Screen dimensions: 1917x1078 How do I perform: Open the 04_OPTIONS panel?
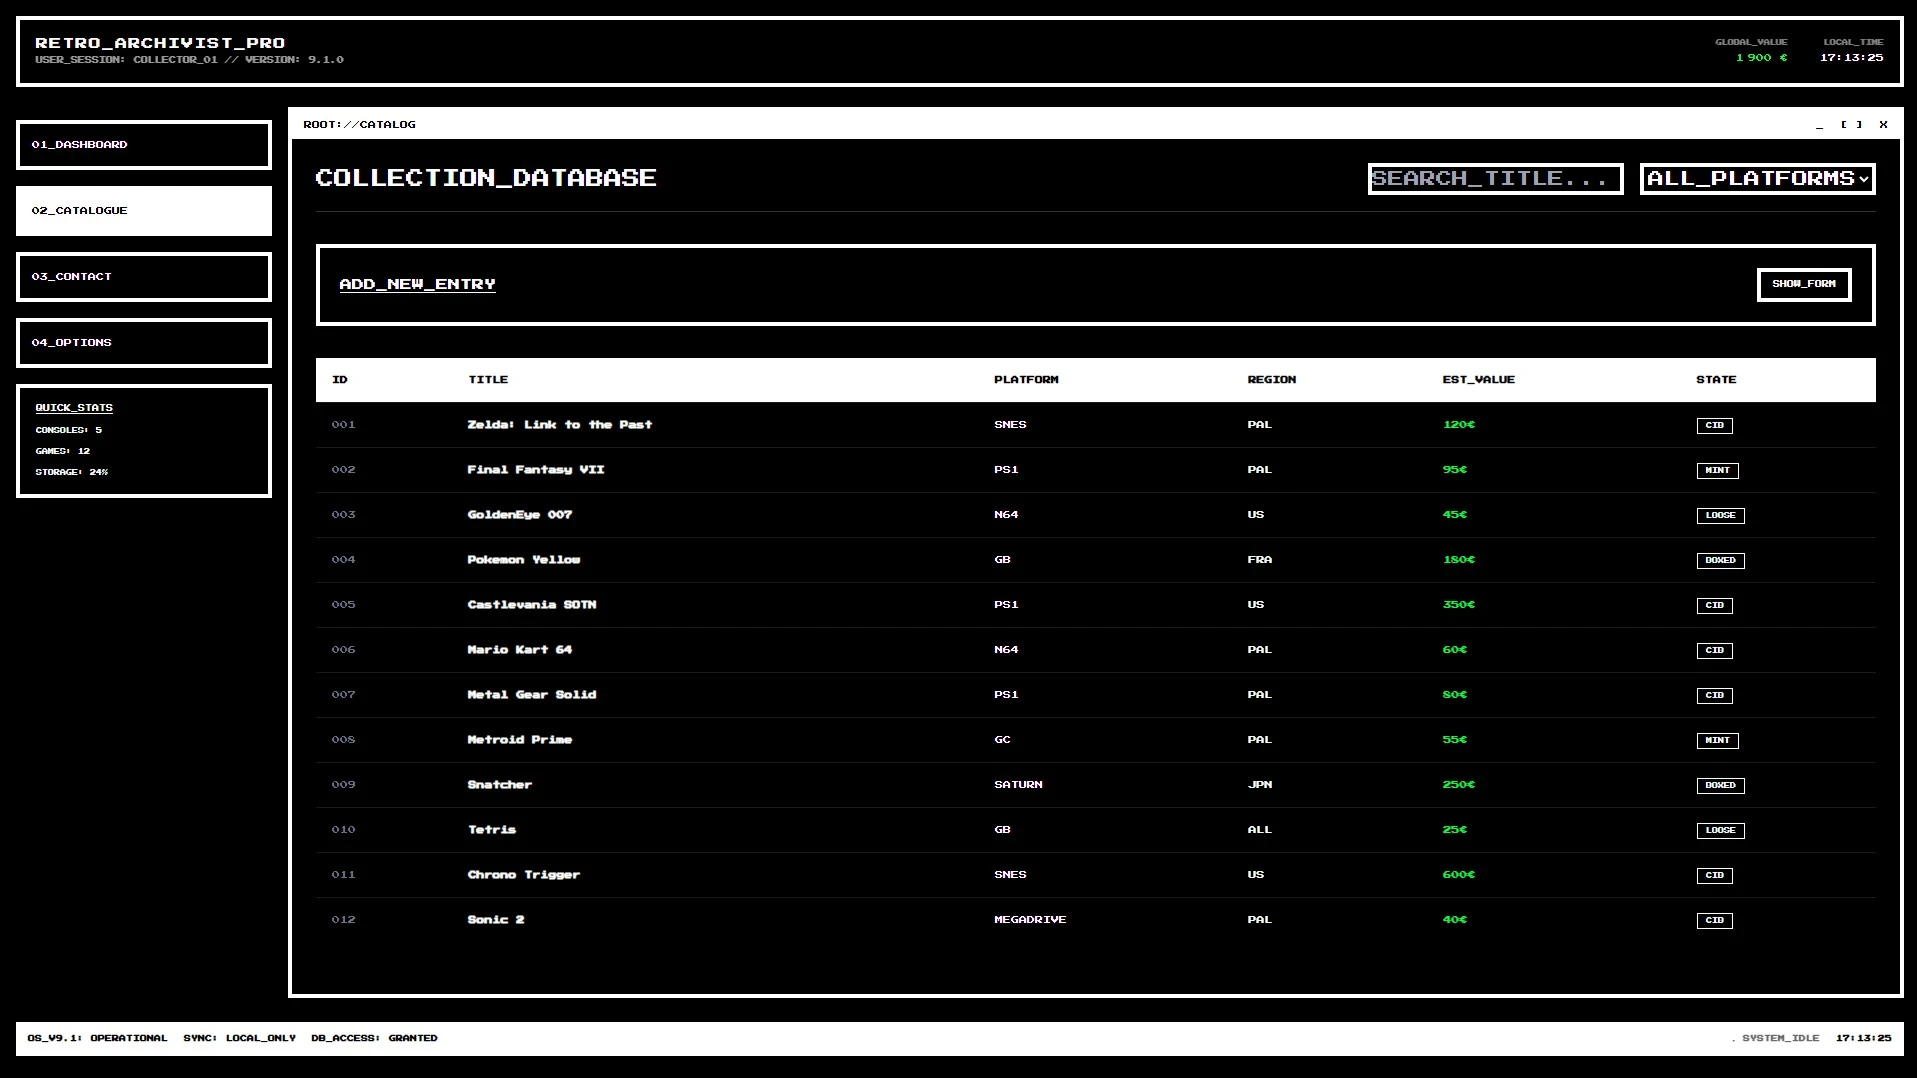pos(143,342)
